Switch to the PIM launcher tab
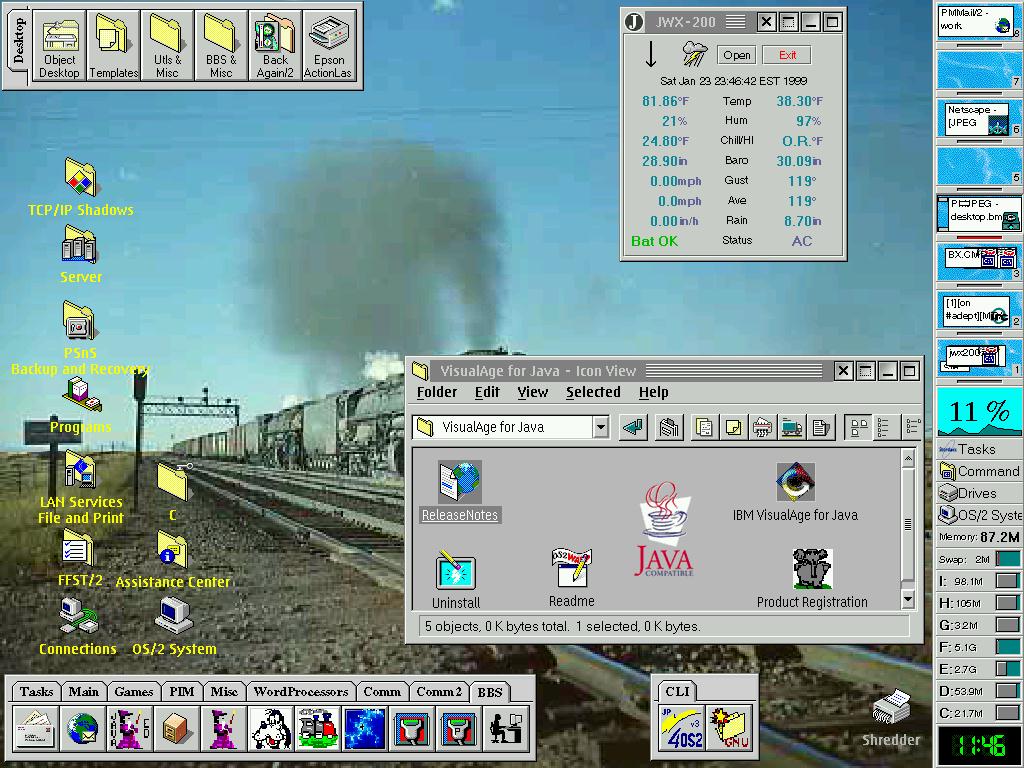This screenshot has width=1024, height=768. pyautogui.click(x=182, y=692)
